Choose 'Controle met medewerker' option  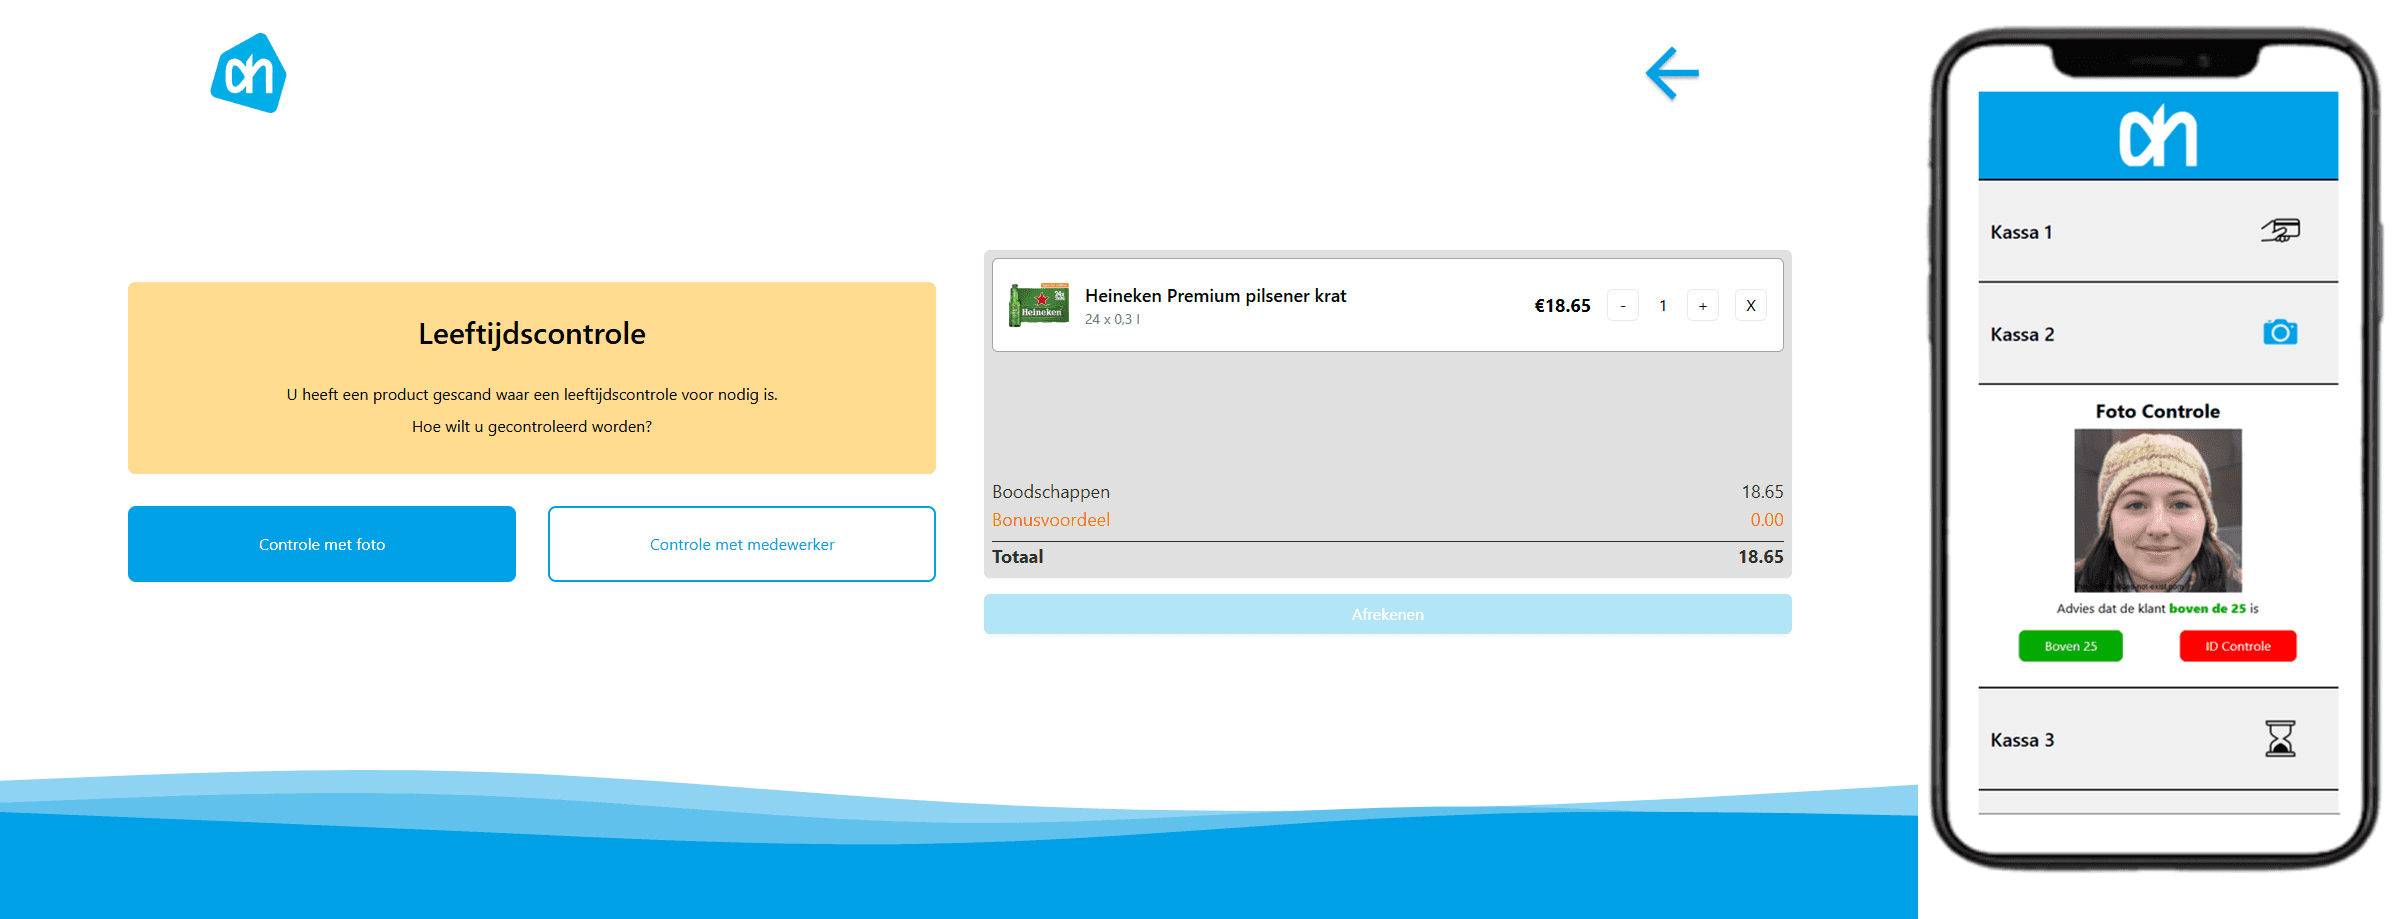point(741,544)
